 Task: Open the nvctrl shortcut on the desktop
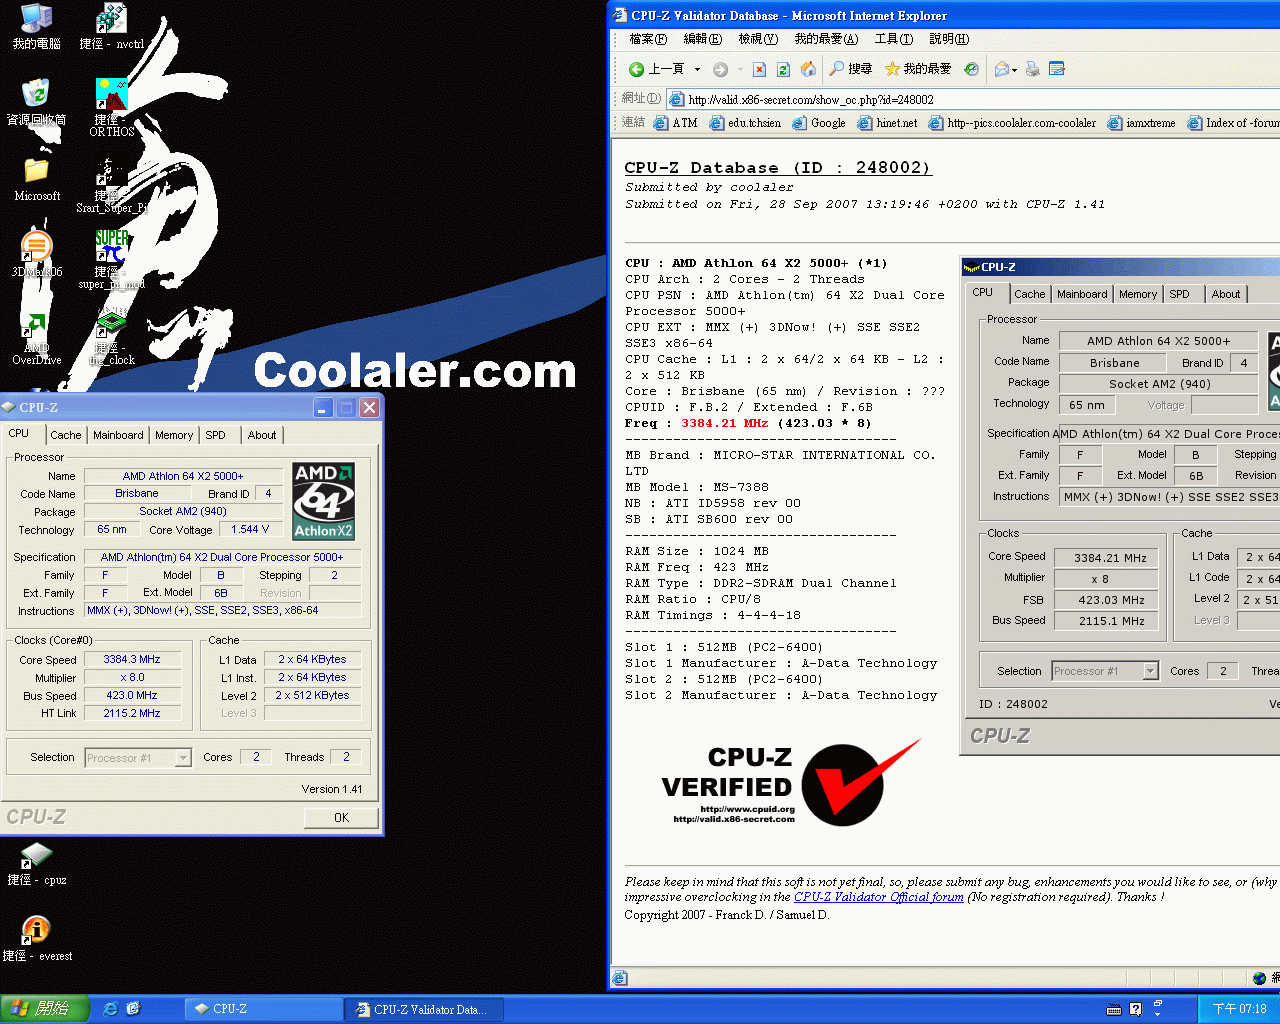(x=112, y=25)
